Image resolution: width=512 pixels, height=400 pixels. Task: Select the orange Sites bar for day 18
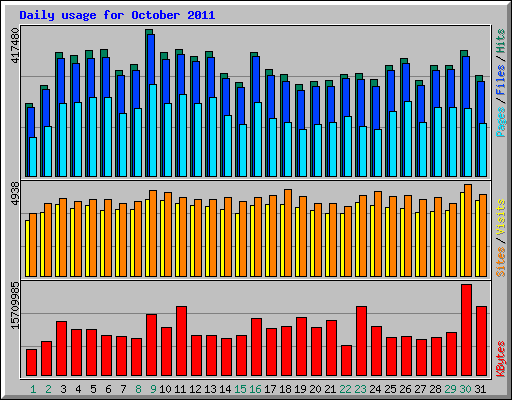(288, 233)
